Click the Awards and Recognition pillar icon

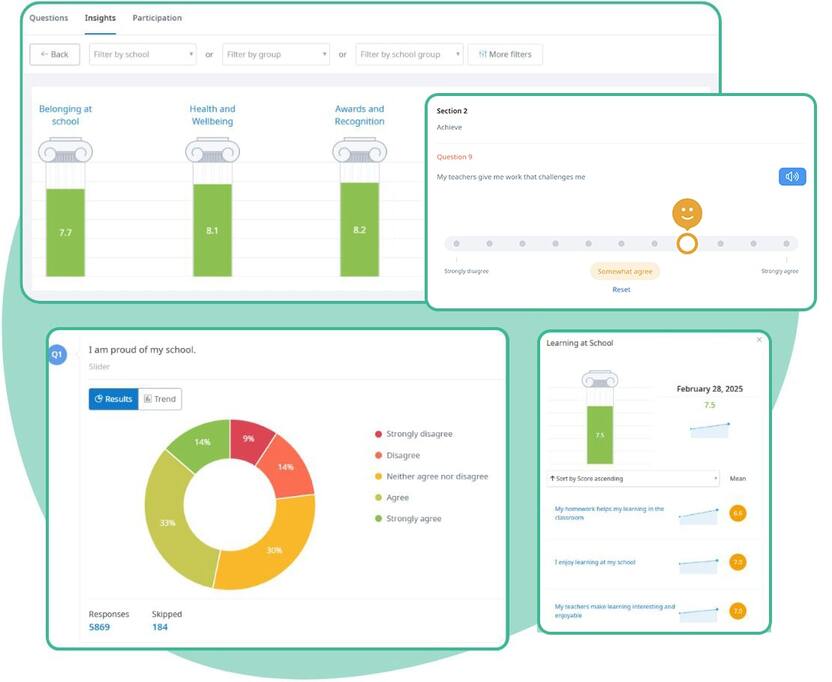point(359,151)
